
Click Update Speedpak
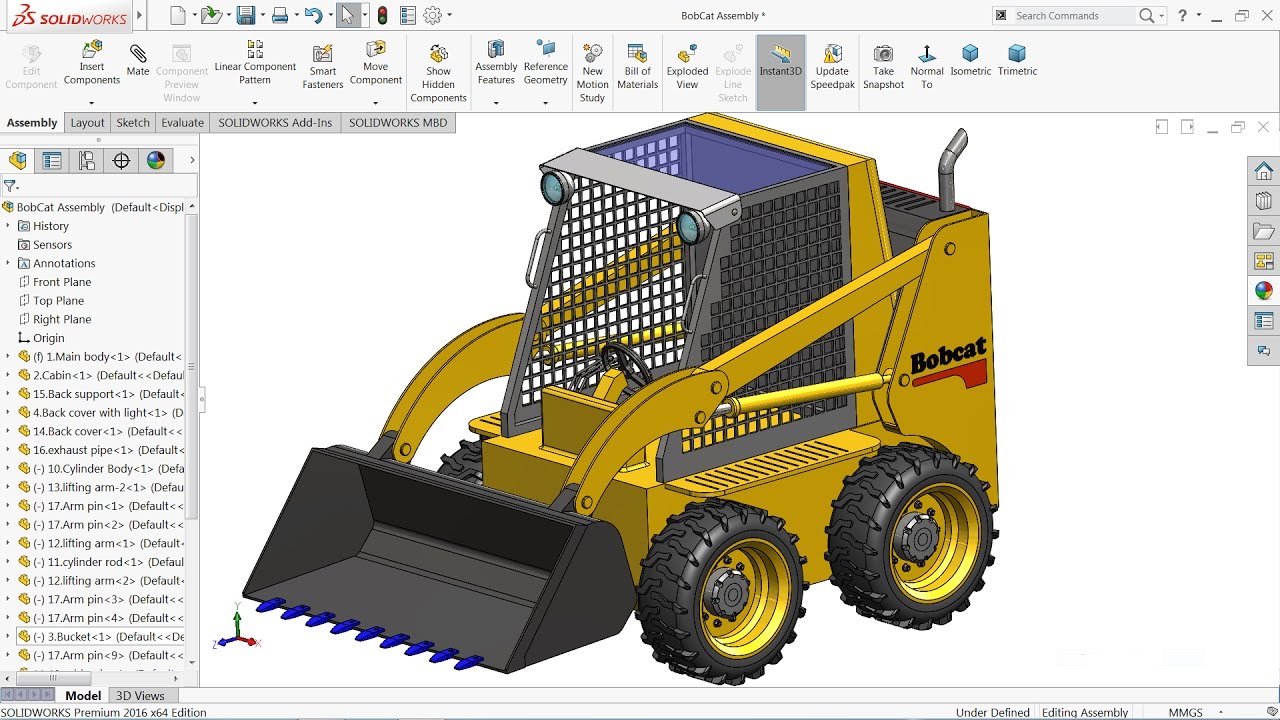(832, 66)
